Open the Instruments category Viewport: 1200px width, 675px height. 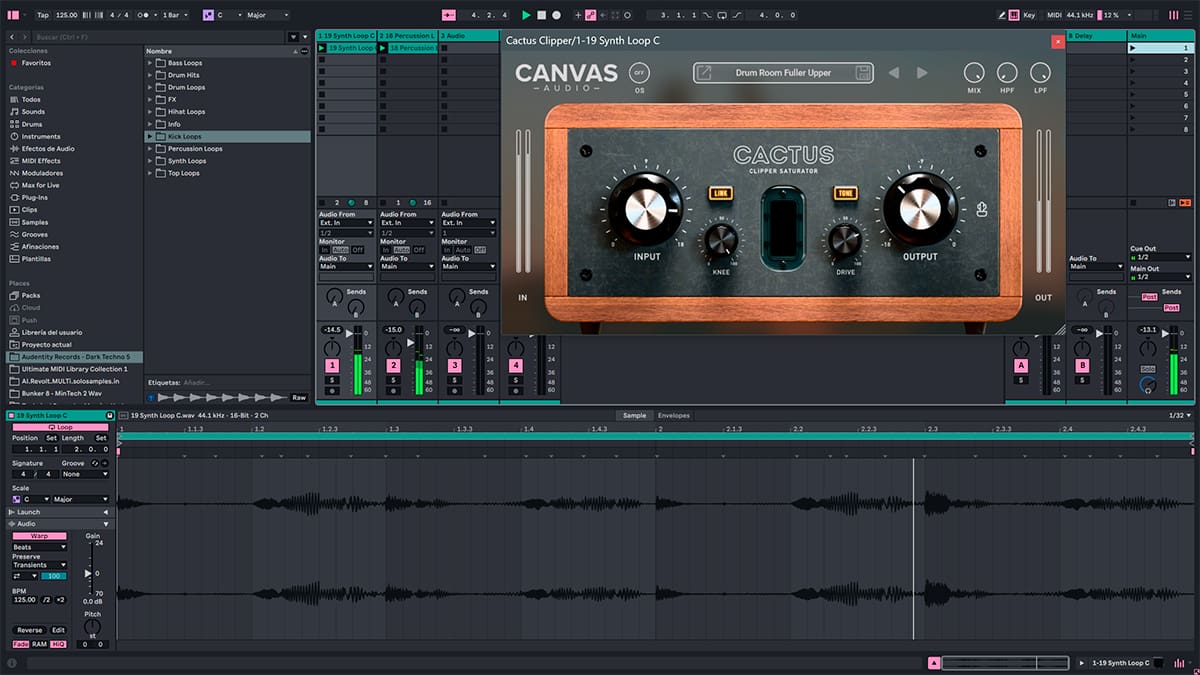[x=41, y=136]
